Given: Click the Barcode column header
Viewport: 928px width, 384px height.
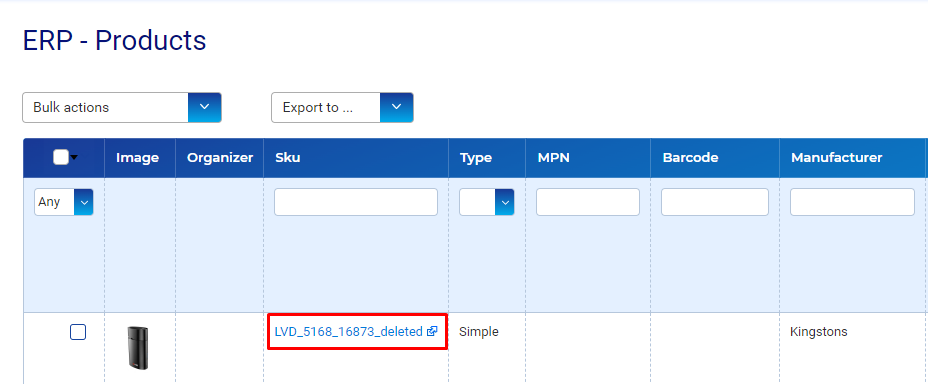Looking at the screenshot, I should tap(690, 157).
